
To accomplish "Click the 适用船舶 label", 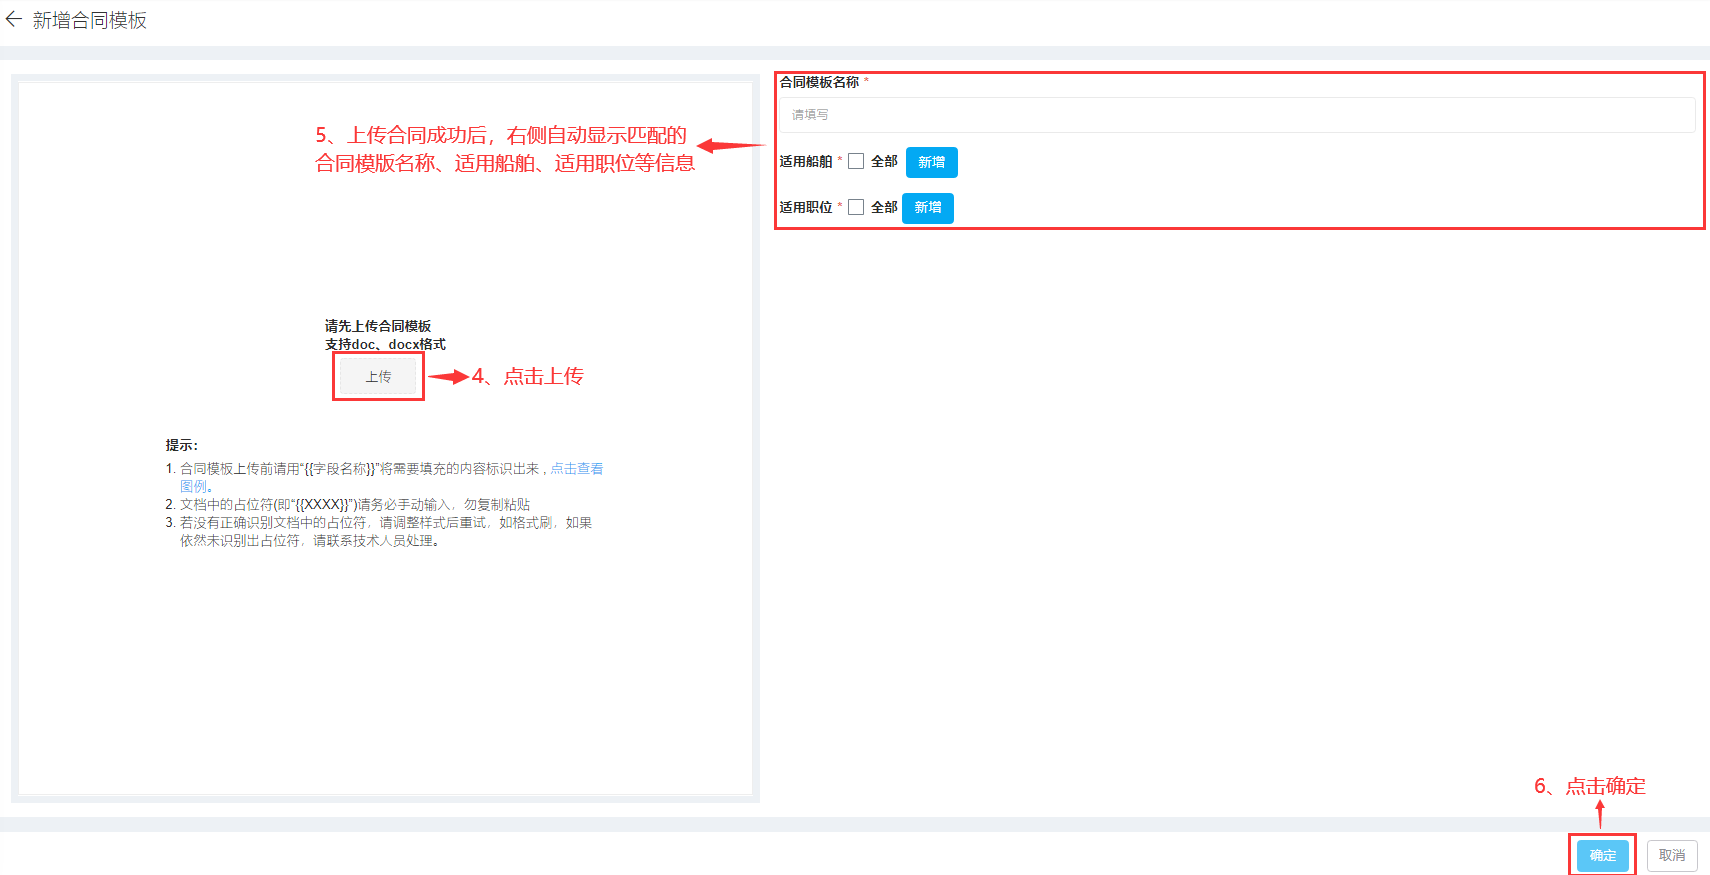I will [806, 161].
